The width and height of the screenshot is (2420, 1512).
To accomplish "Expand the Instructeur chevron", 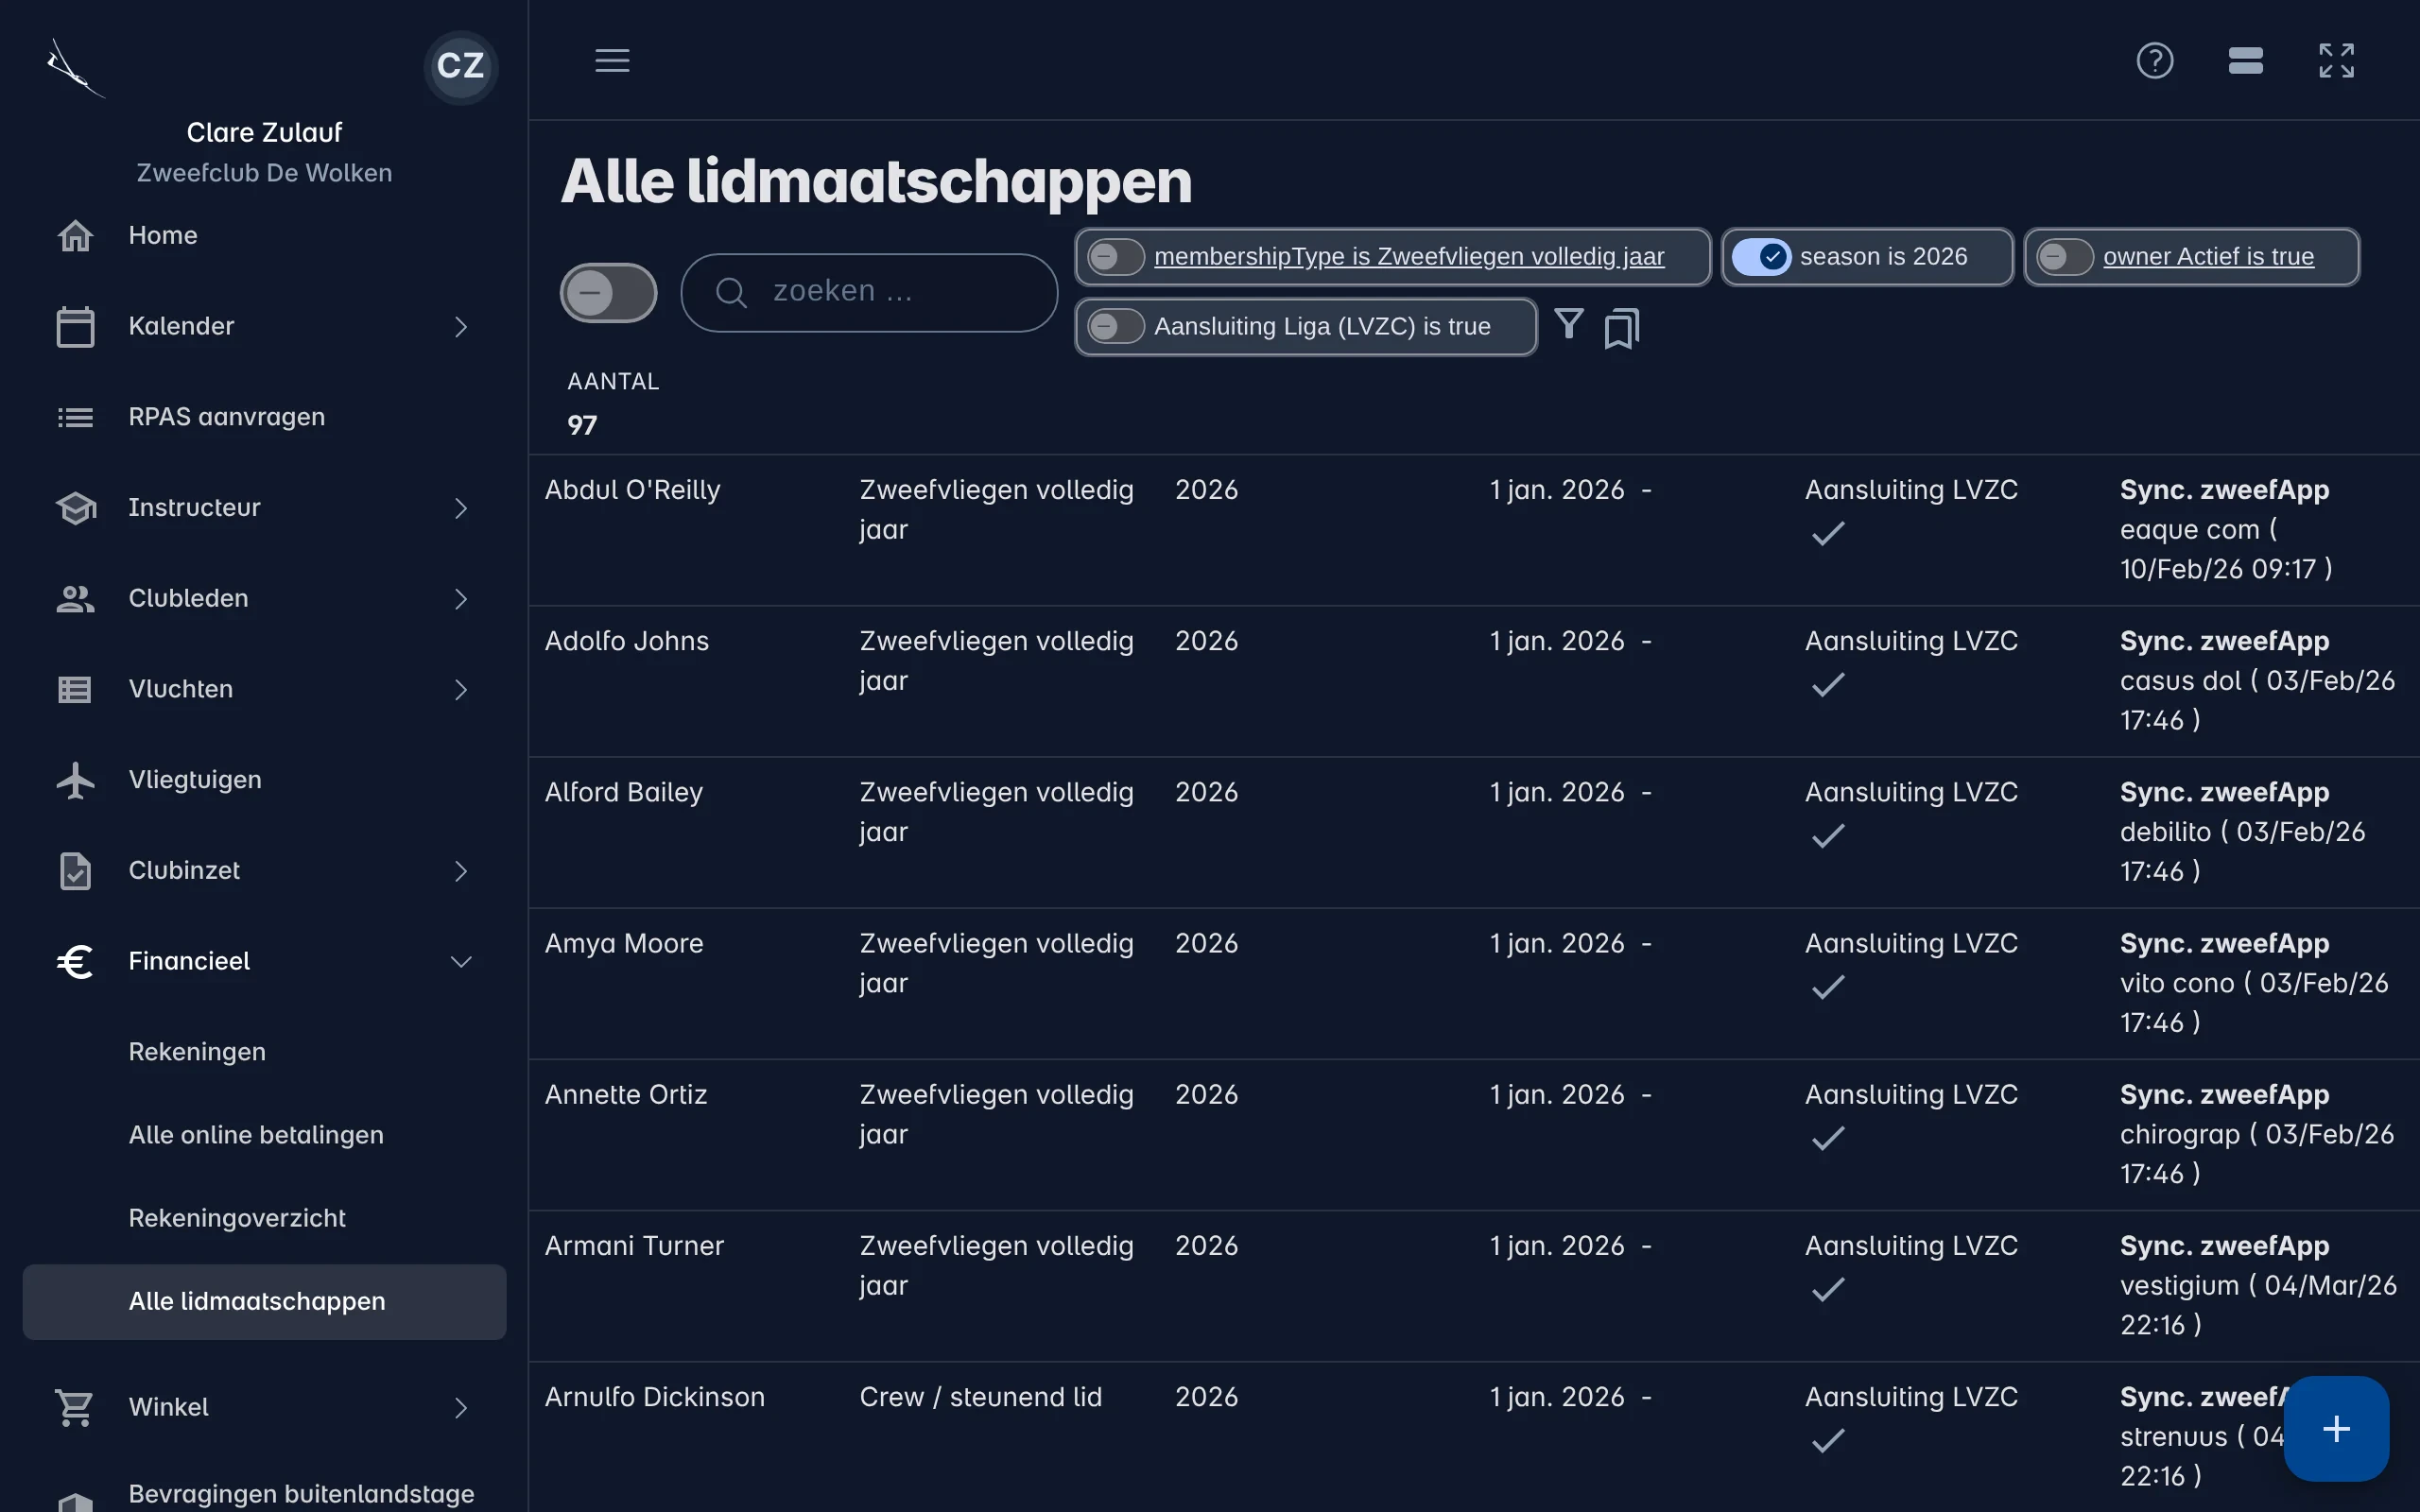I will (460, 508).
